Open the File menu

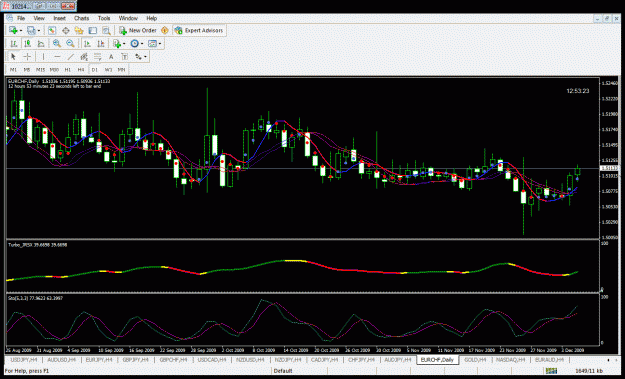click(21, 18)
